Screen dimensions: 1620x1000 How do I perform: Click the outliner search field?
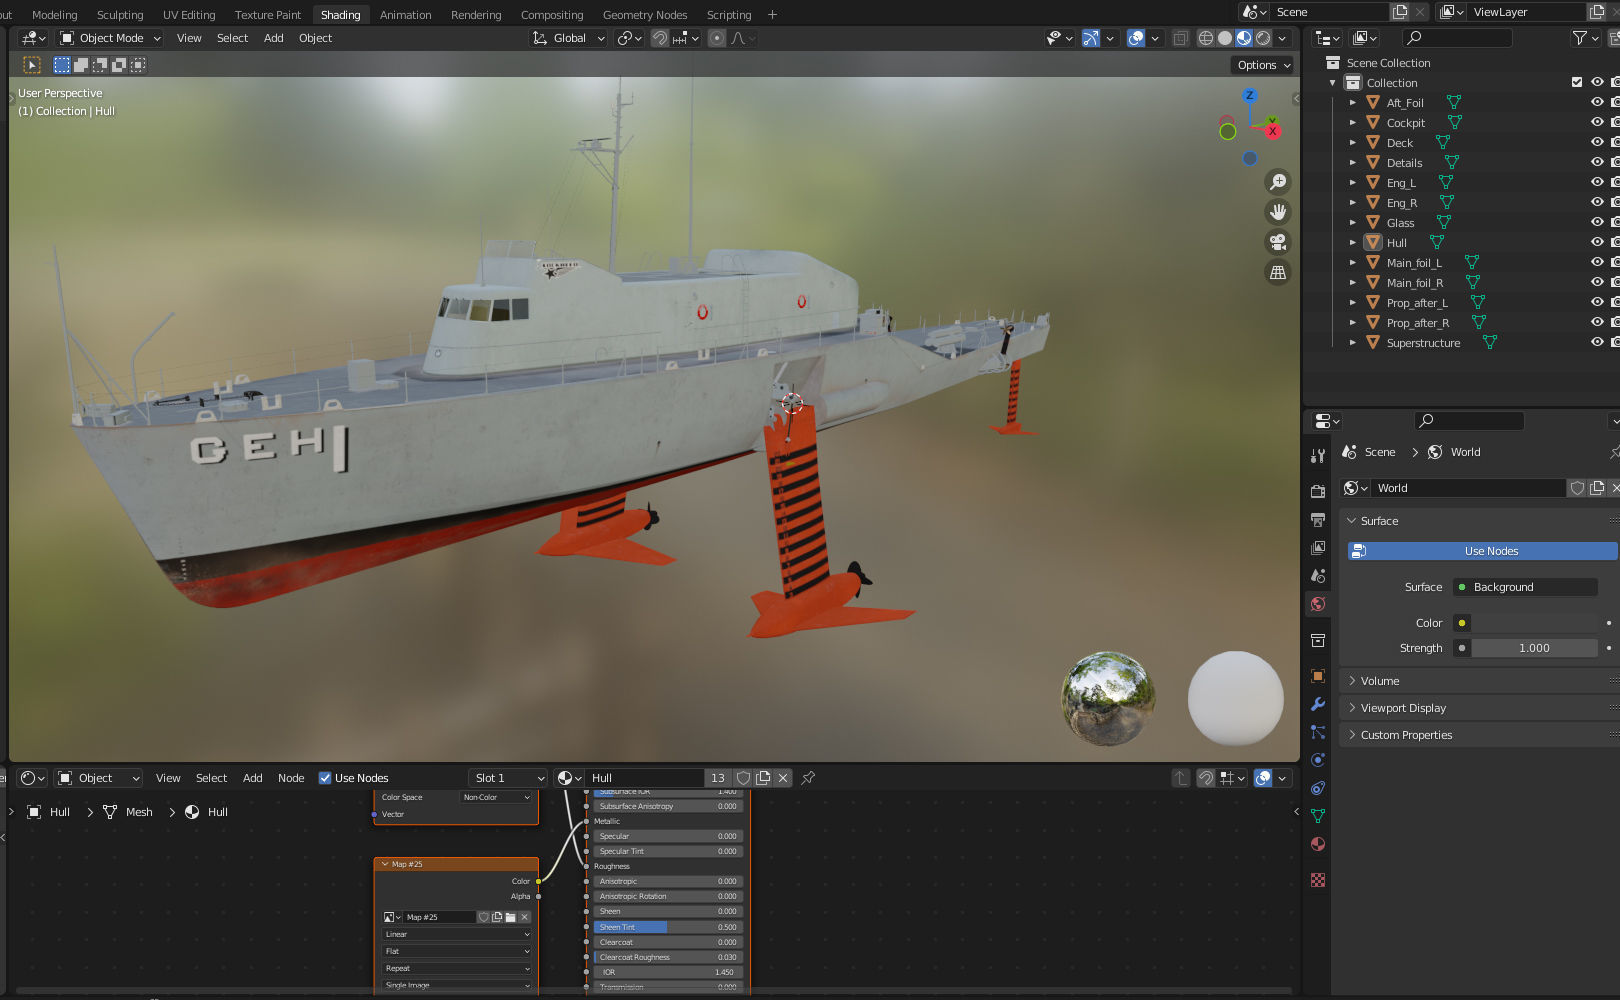(1457, 38)
